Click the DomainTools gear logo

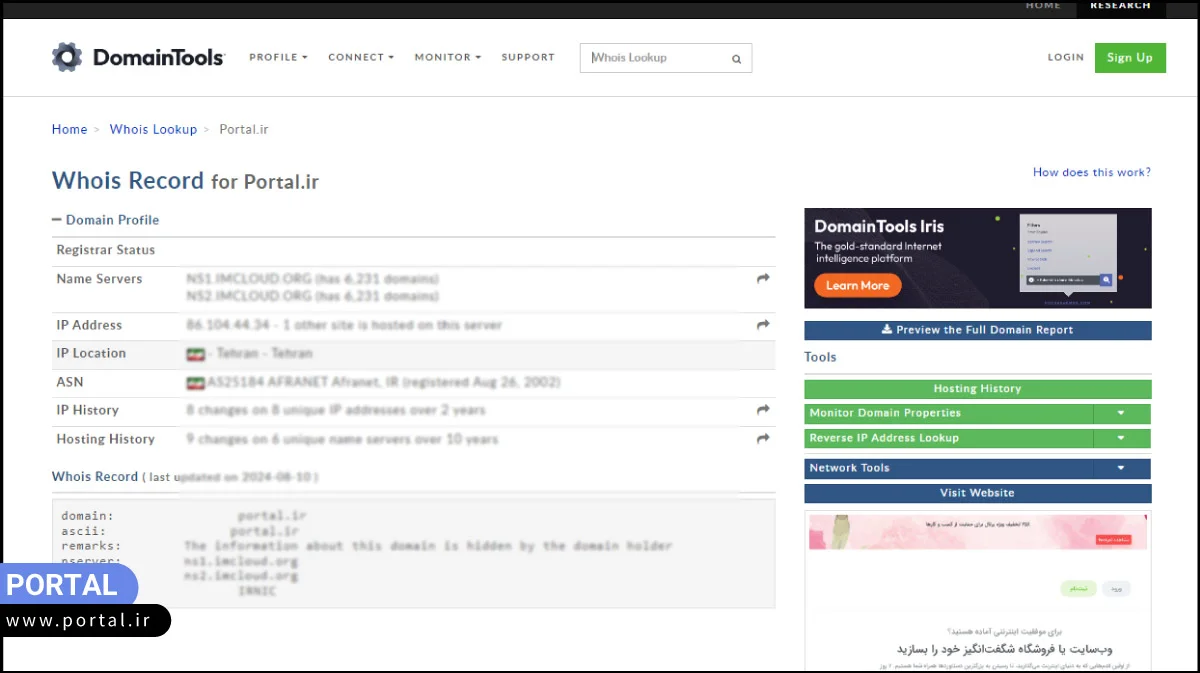click(67, 57)
